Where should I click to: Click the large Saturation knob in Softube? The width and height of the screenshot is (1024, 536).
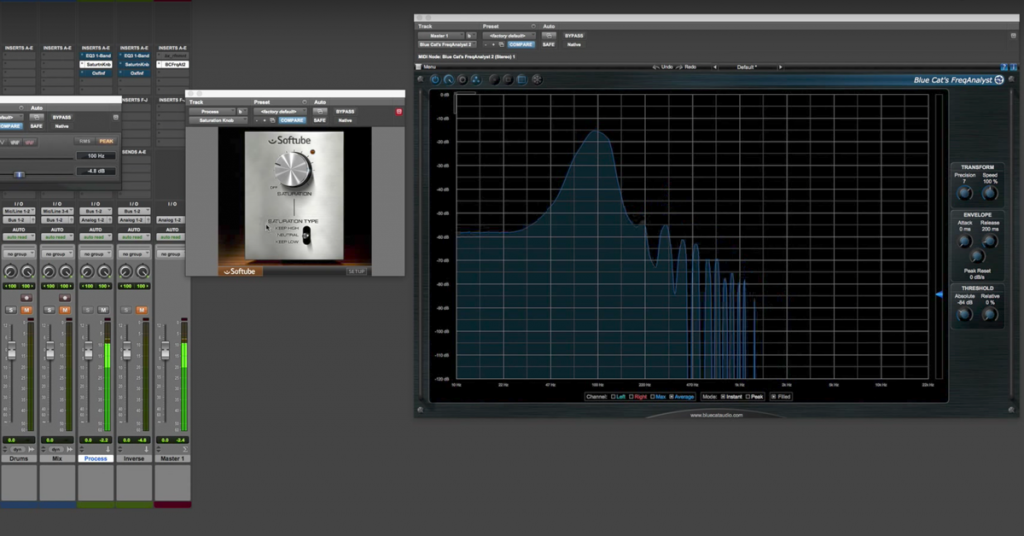293,170
